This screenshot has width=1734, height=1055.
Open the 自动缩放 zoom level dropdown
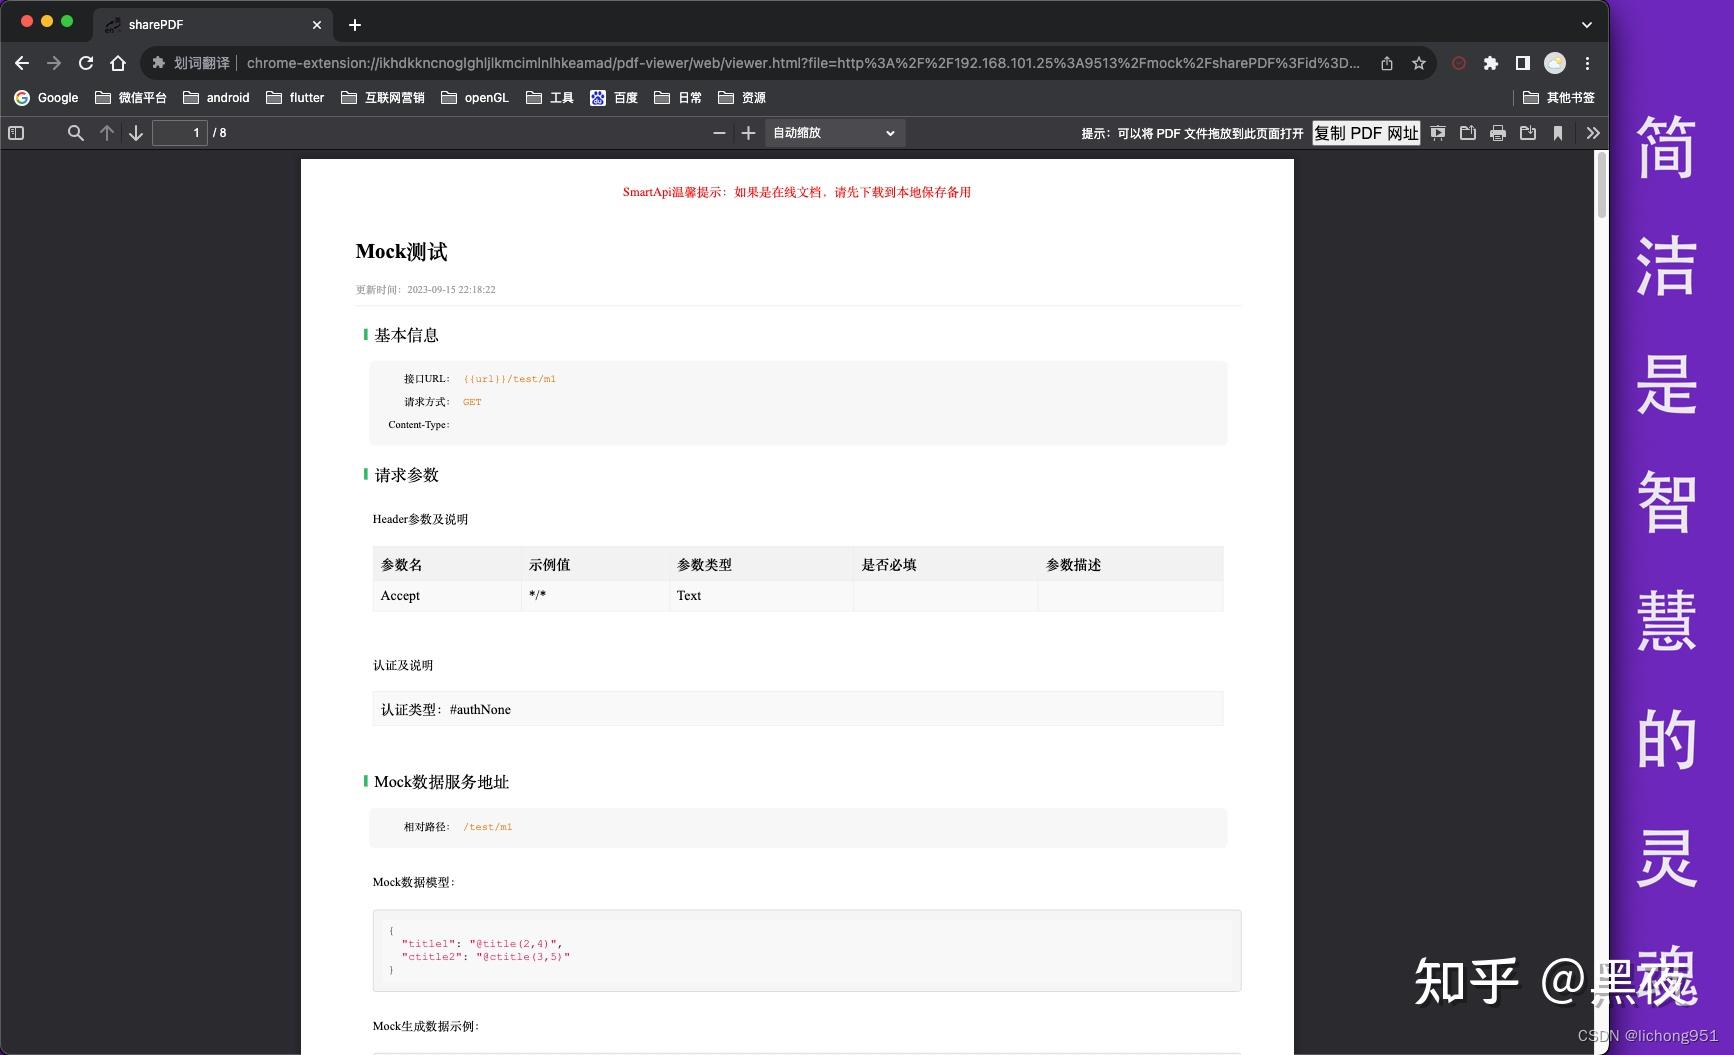click(834, 132)
